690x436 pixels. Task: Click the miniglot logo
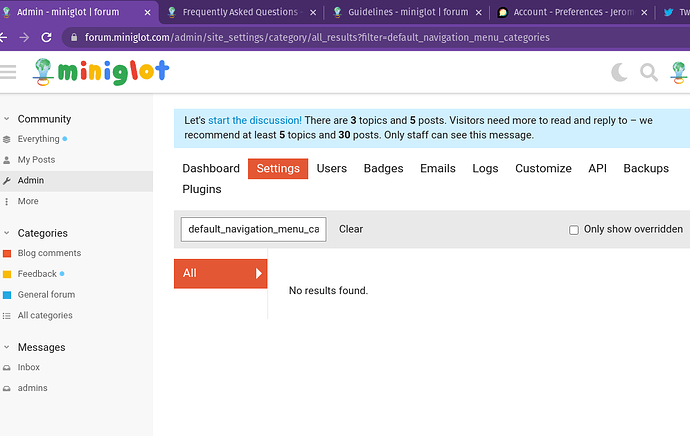101,72
